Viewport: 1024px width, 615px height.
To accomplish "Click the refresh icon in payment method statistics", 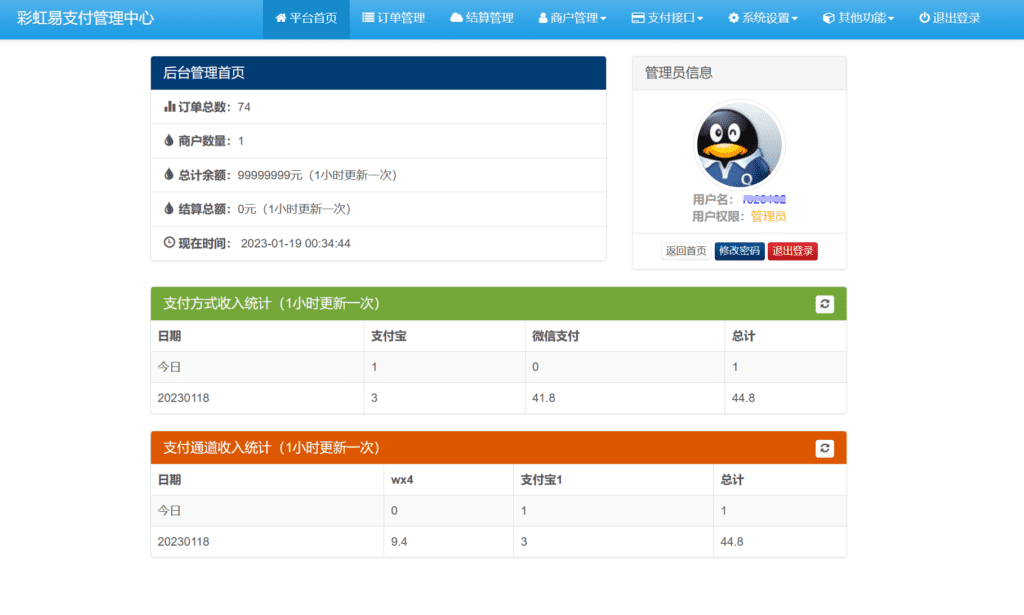I will pyautogui.click(x=824, y=304).
